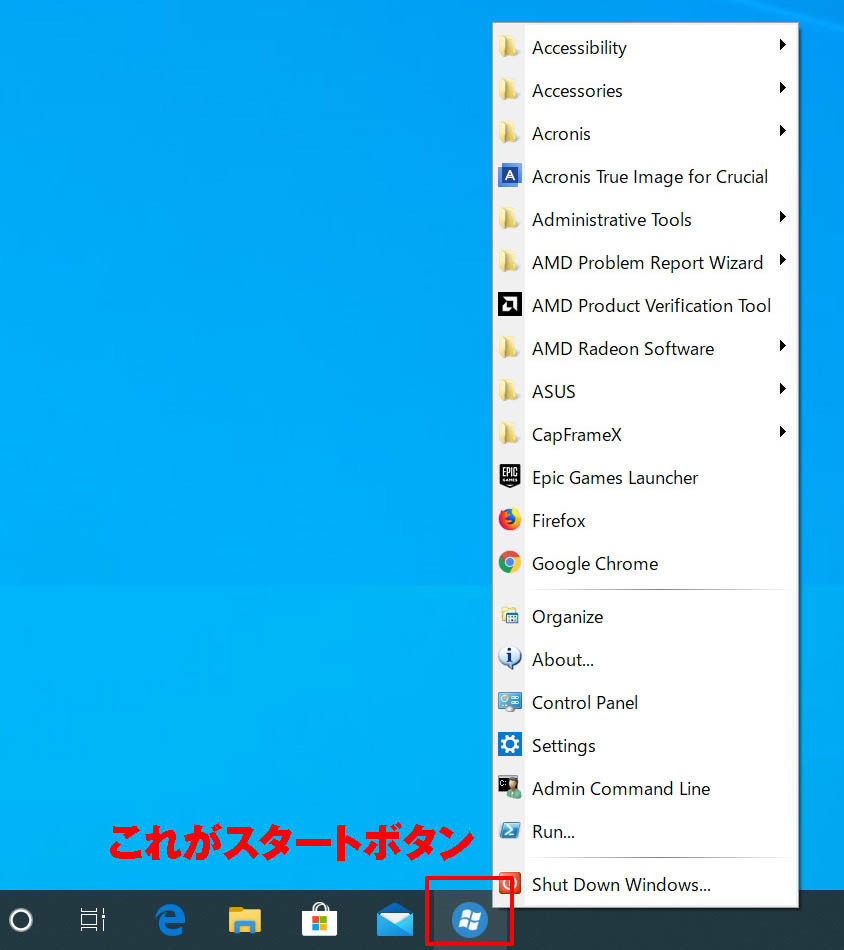
Task: Open the Mail app from taskbar
Action: 394,920
